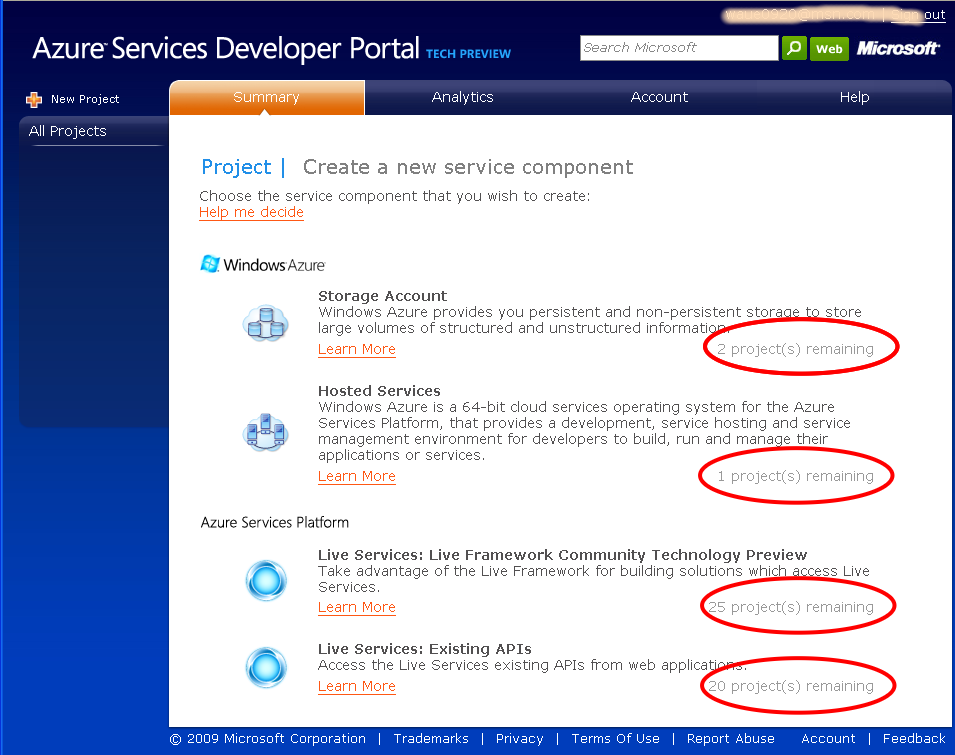
Task: Click the Azure Services Developer Portal title
Action: (x=226, y=49)
